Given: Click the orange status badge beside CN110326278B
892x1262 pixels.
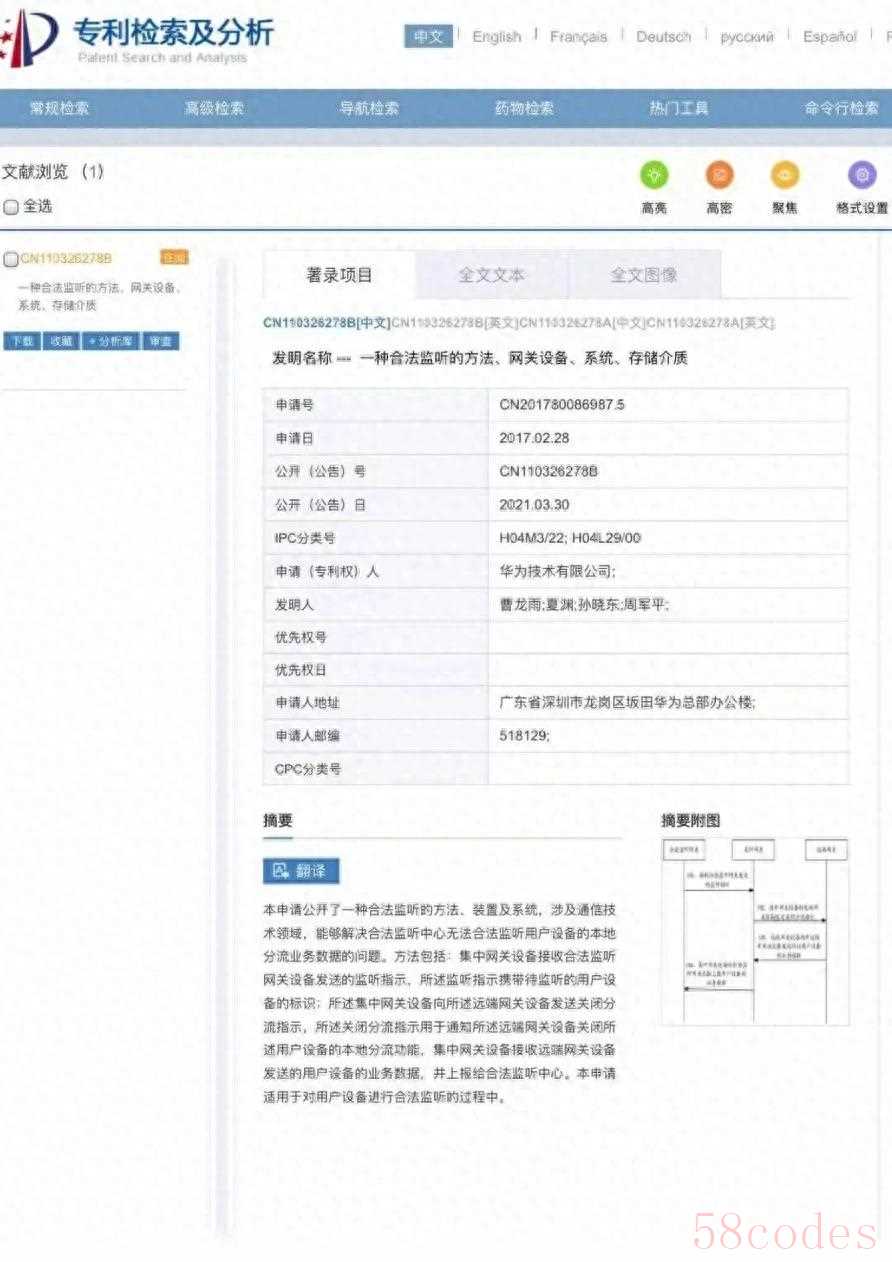Looking at the screenshot, I should pos(174,258).
